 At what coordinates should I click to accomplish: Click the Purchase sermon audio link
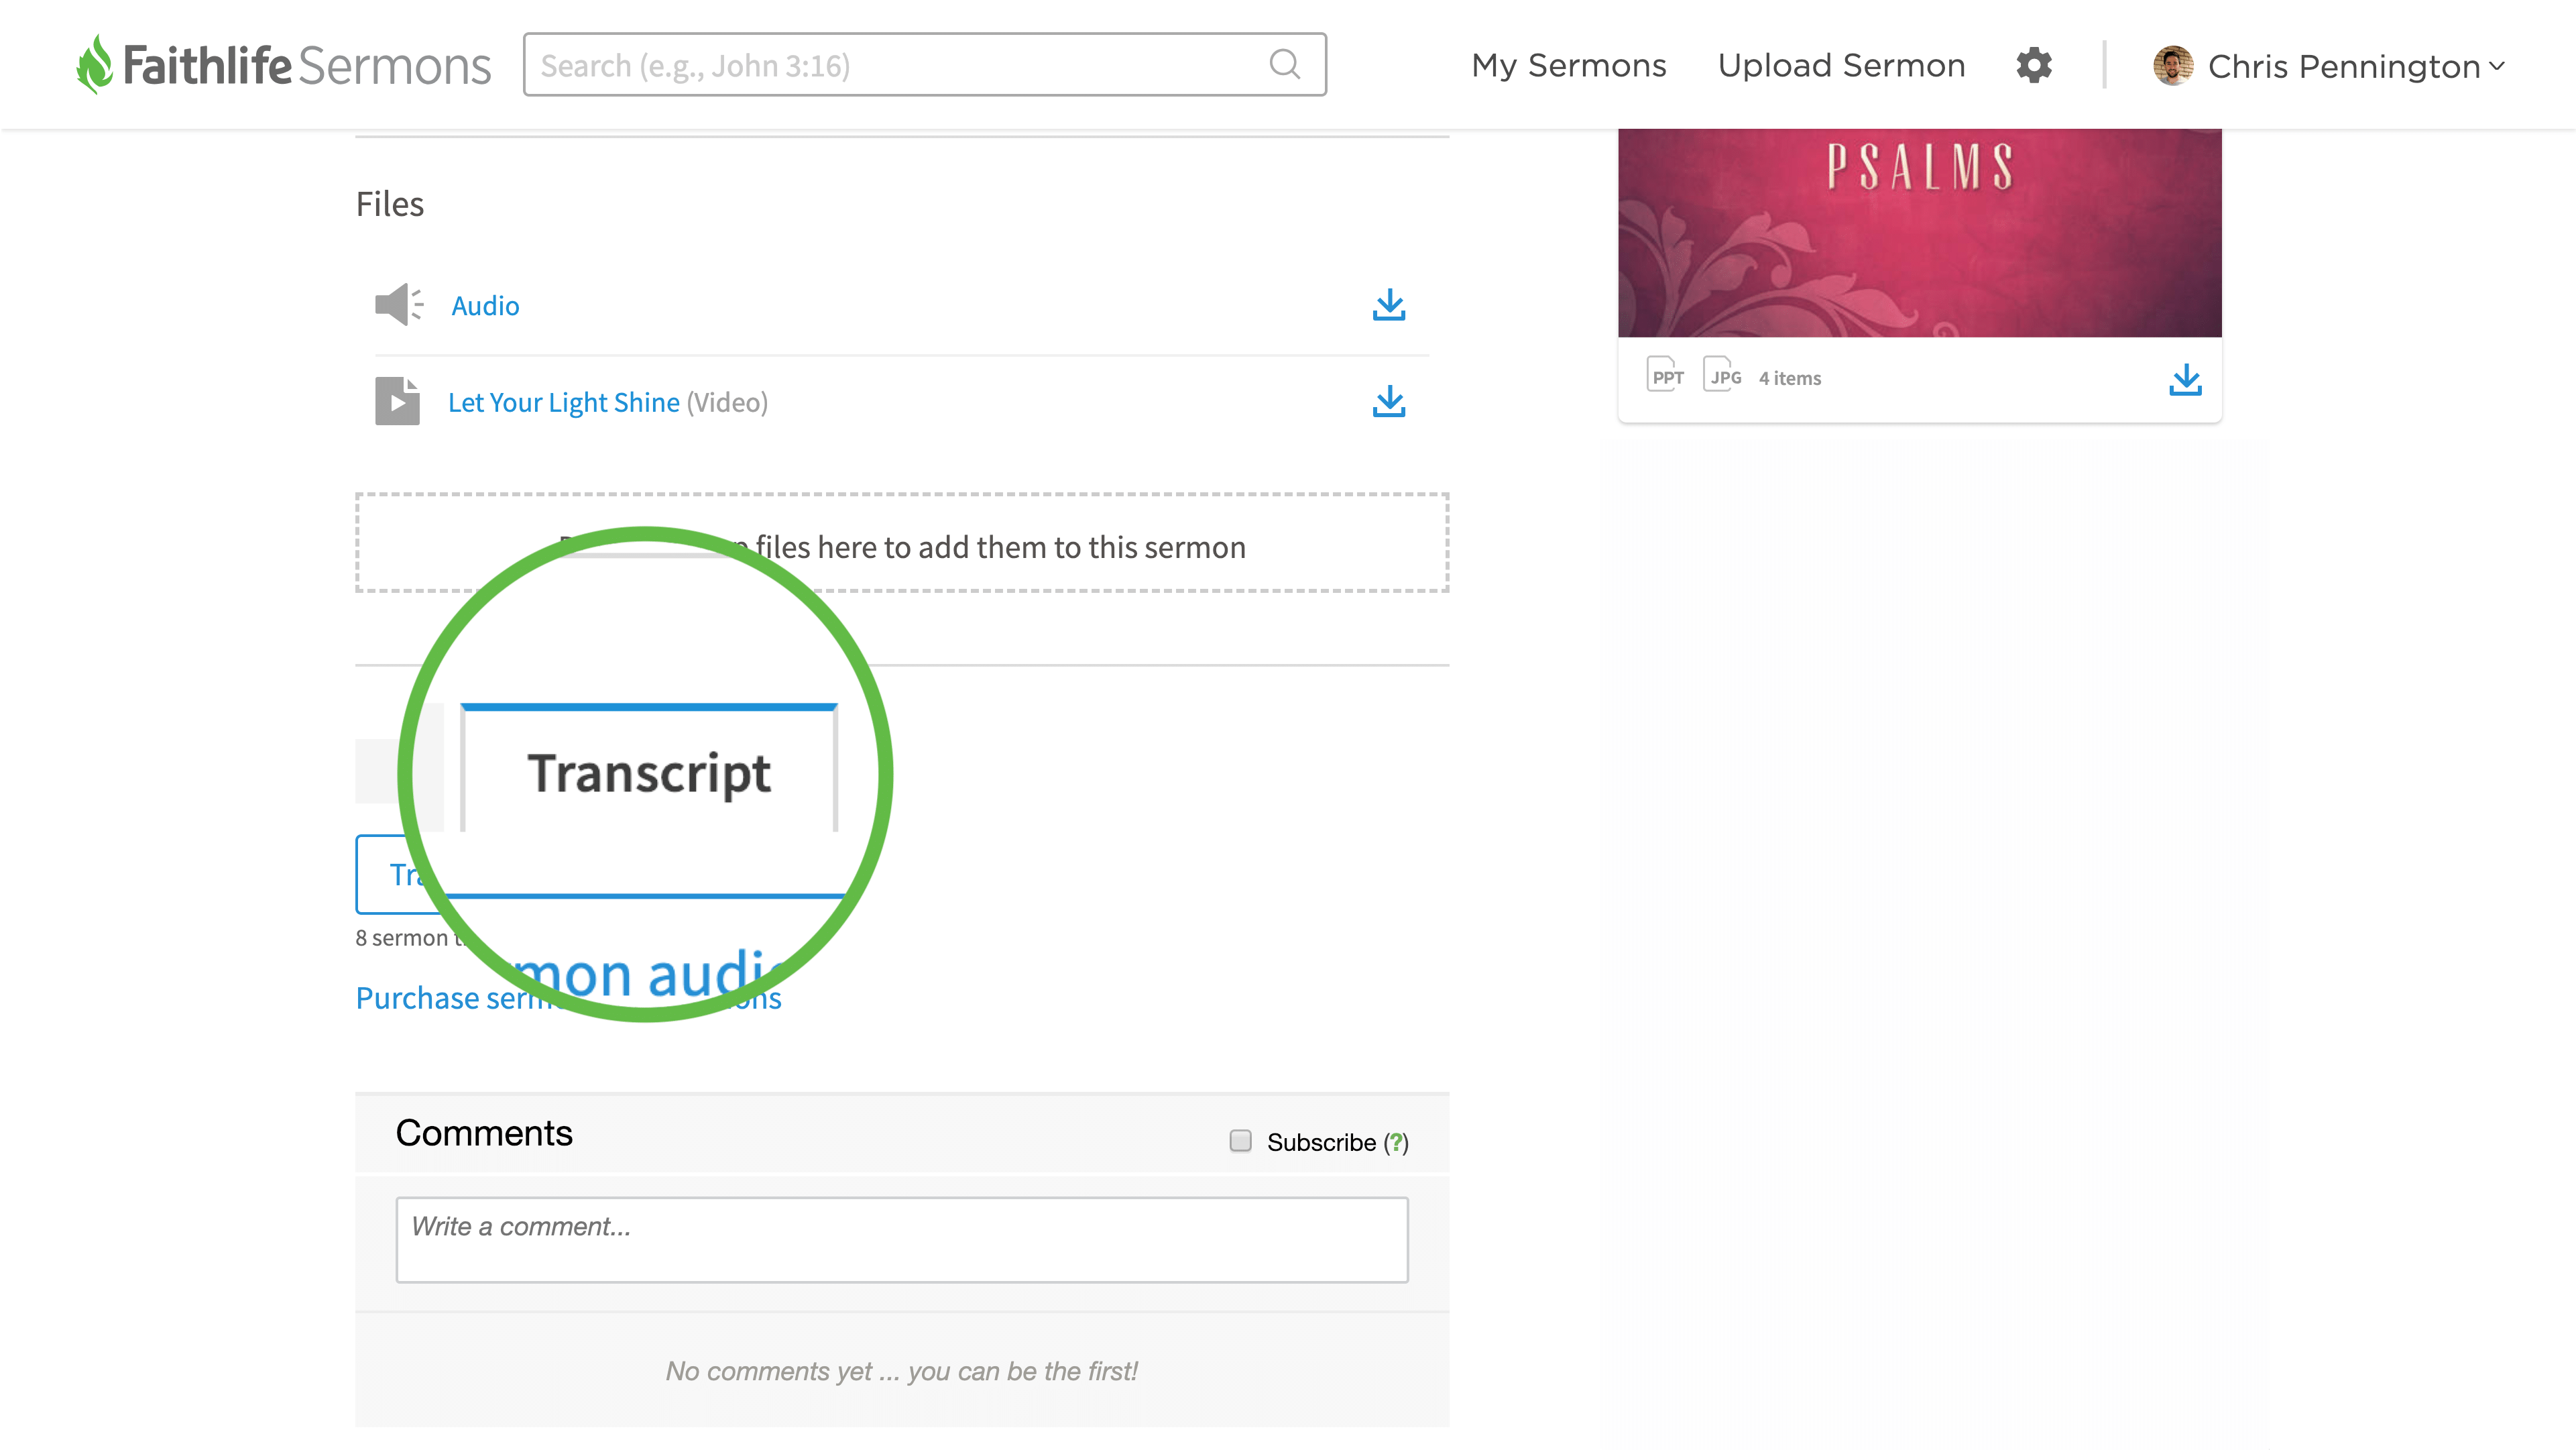pos(568,997)
